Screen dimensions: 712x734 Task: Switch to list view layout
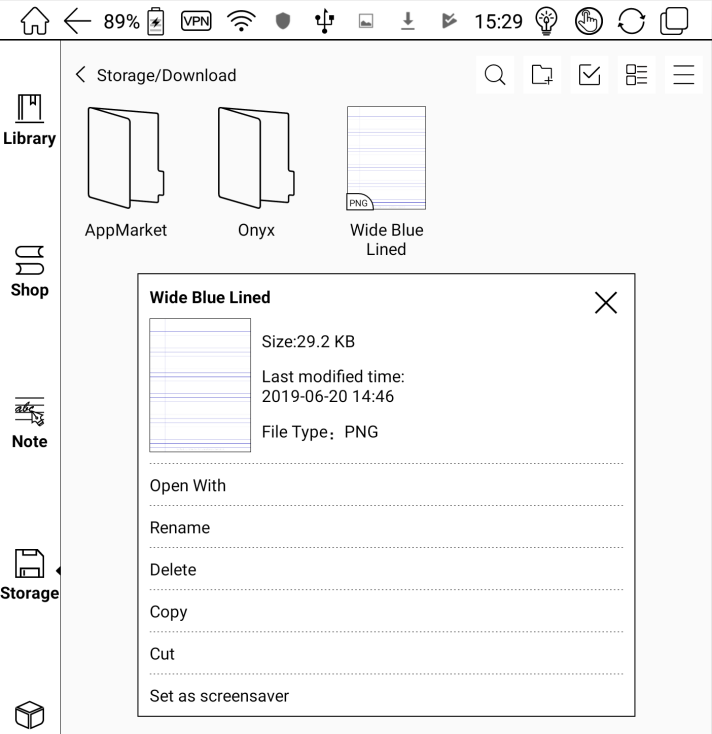point(636,75)
